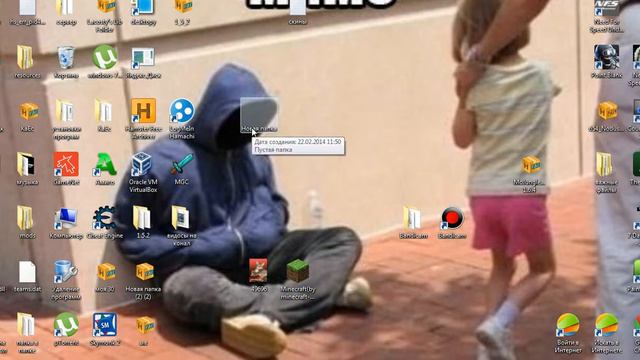The height and width of the screenshot is (360, 640).
Task: Open the видосы на канал folder
Action: point(182,225)
